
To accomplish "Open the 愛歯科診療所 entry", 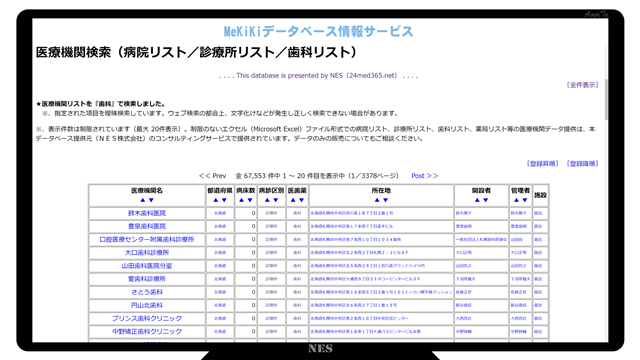I will point(147,279).
